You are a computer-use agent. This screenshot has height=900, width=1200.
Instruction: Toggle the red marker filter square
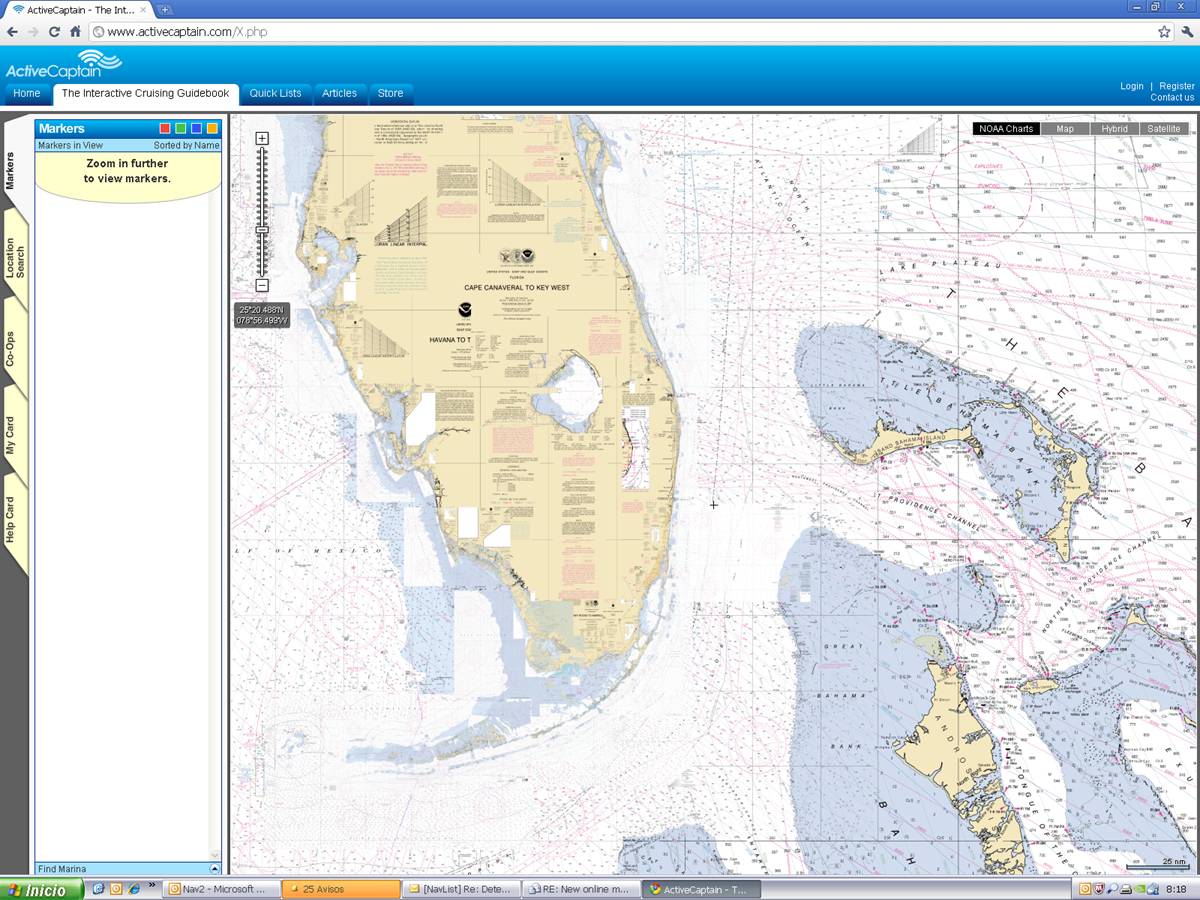click(x=166, y=128)
